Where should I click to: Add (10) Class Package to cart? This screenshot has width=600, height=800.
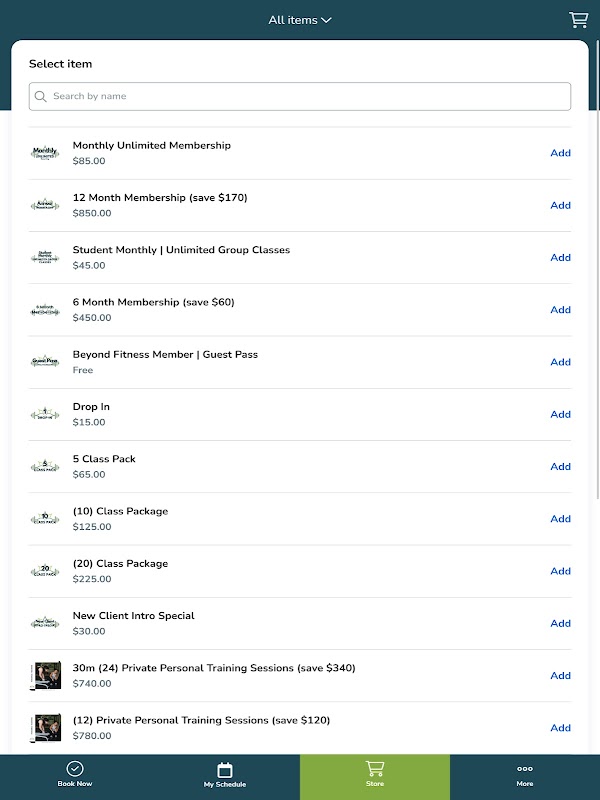pyautogui.click(x=560, y=519)
